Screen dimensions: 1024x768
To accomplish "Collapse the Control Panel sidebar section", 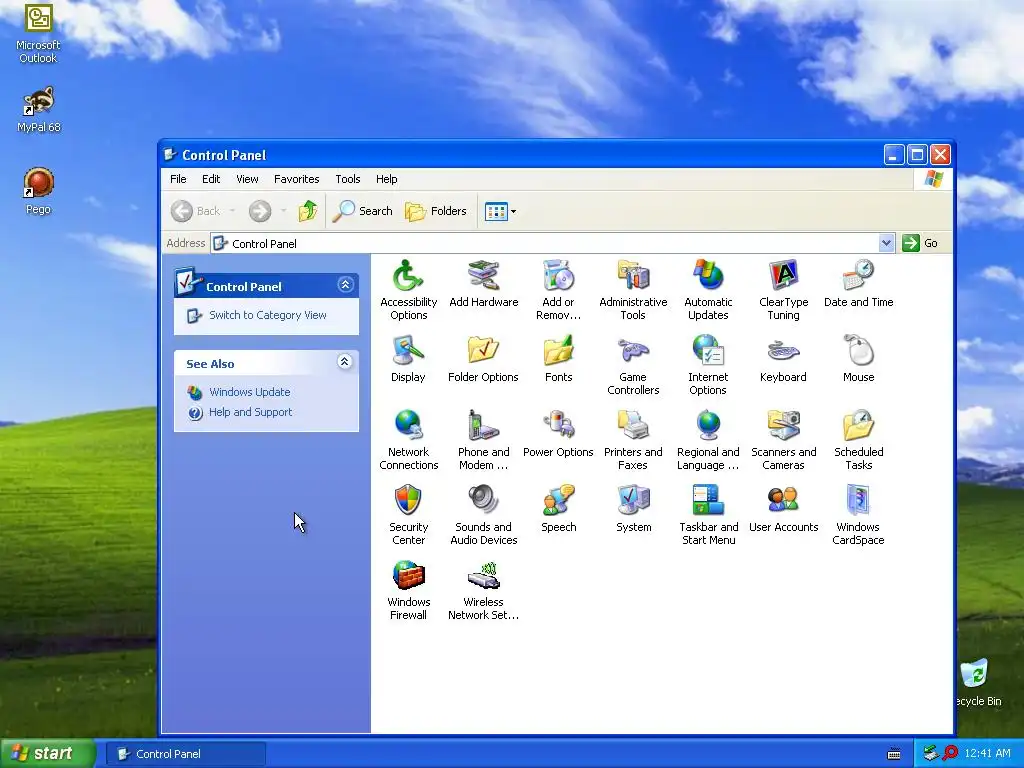I will click(x=345, y=285).
